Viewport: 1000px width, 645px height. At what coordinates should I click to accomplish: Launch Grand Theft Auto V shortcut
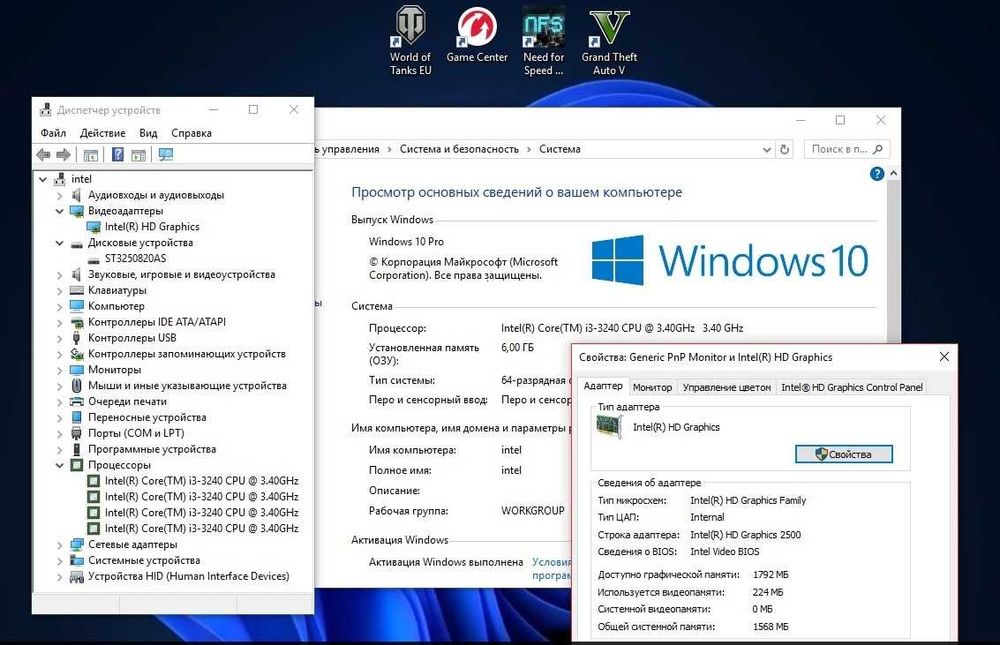(x=609, y=40)
